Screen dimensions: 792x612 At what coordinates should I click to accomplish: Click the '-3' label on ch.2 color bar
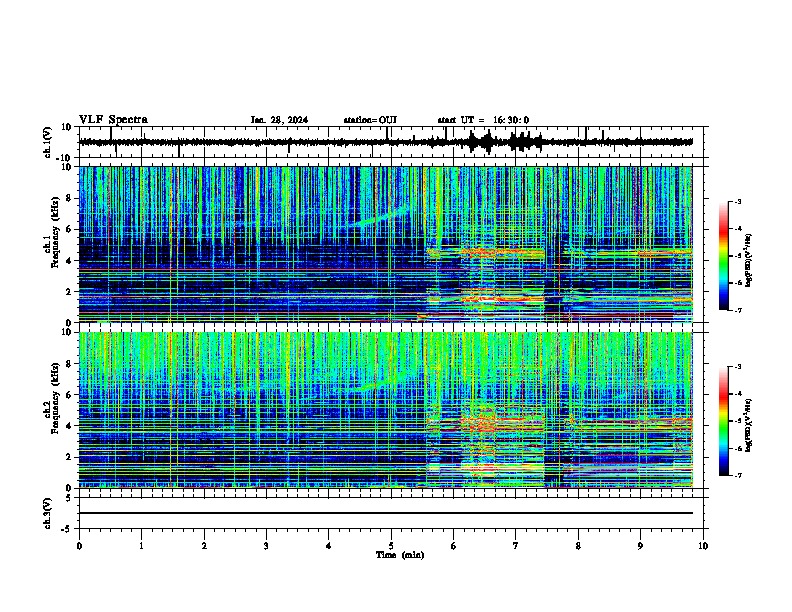(738, 367)
